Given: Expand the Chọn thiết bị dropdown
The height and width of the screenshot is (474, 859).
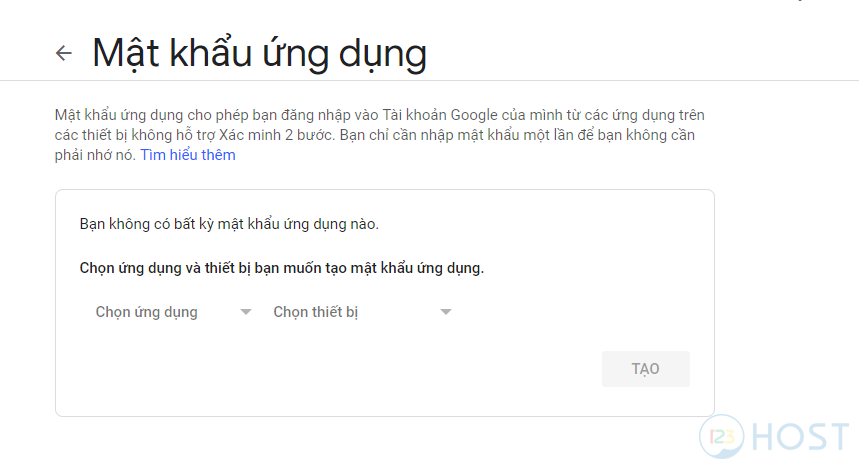Looking at the screenshot, I should (x=316, y=312).
